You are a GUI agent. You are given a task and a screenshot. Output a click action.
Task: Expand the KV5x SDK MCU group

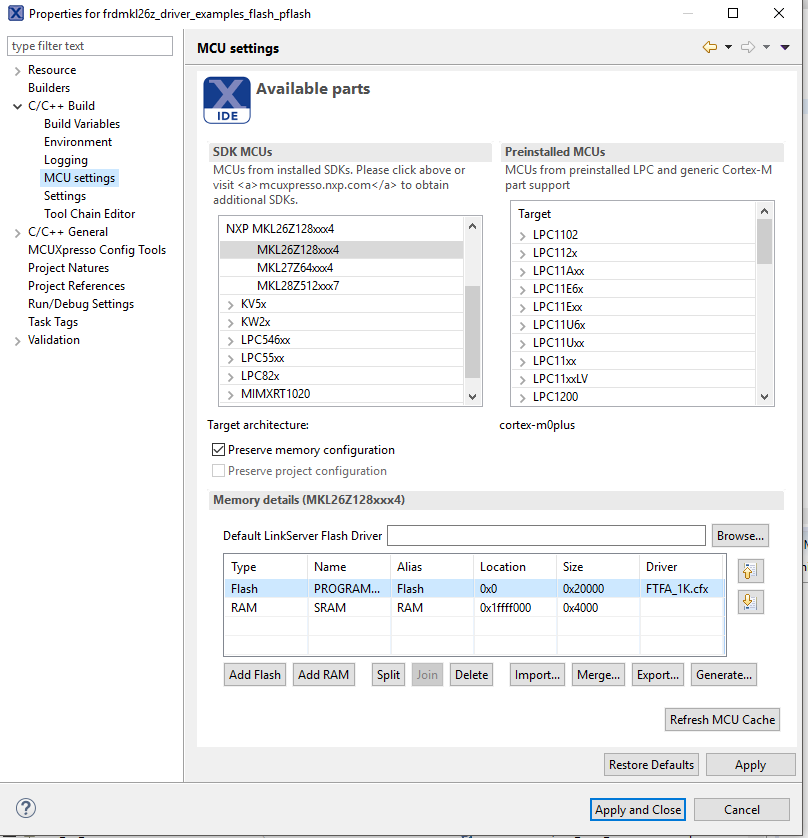[x=230, y=305]
